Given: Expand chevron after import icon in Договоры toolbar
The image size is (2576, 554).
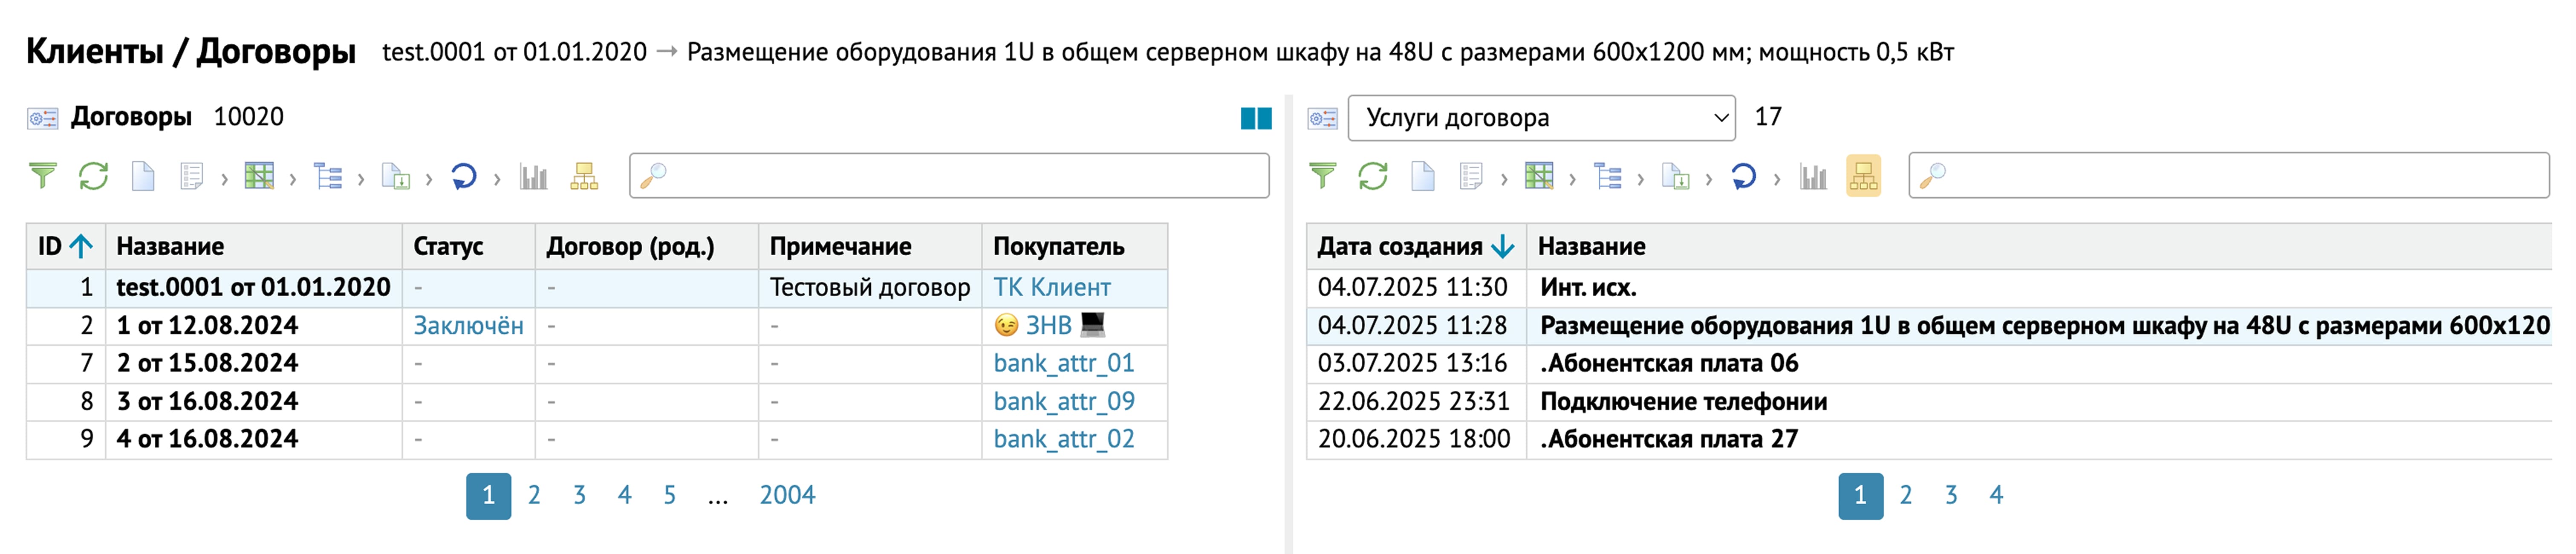Looking at the screenshot, I should [429, 179].
